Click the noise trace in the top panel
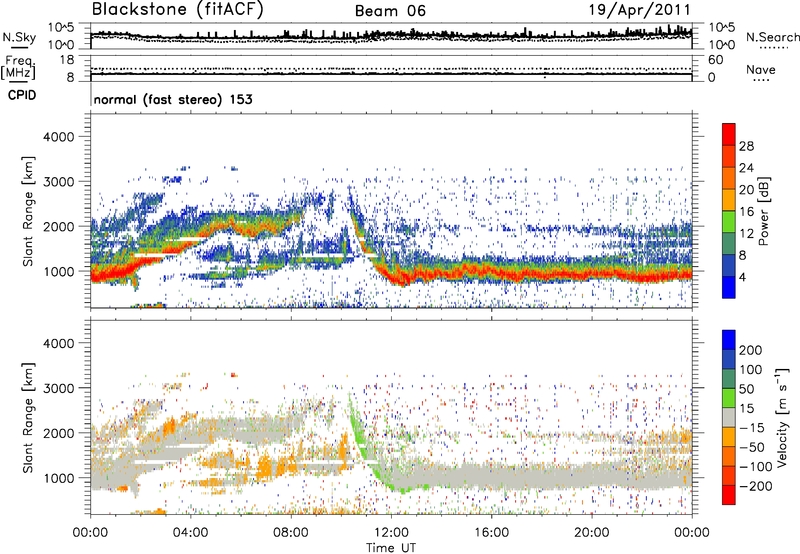The height and width of the screenshot is (554, 800). [391, 36]
